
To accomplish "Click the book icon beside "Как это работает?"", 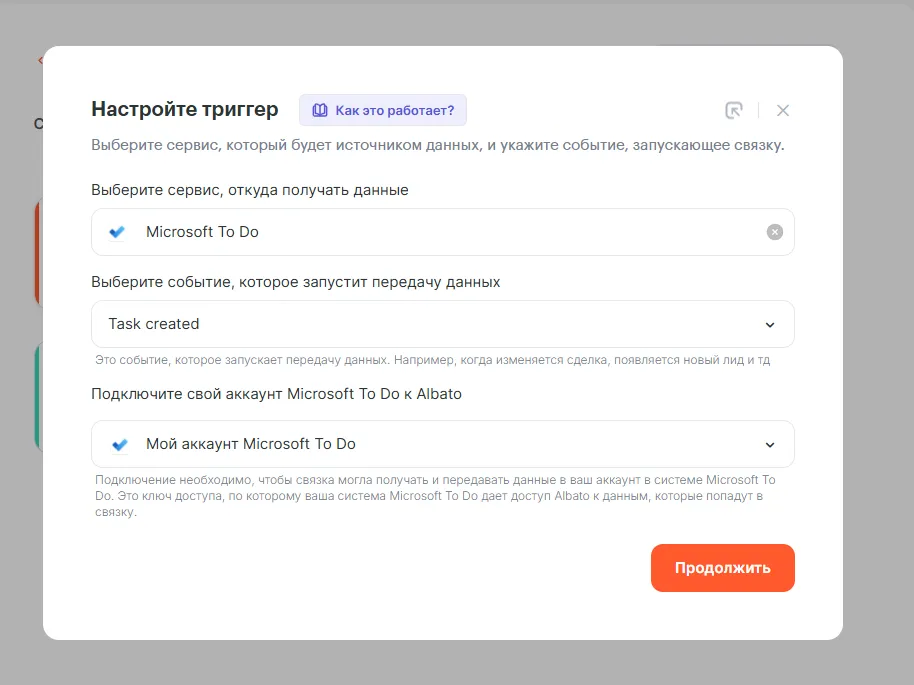I will [320, 110].
